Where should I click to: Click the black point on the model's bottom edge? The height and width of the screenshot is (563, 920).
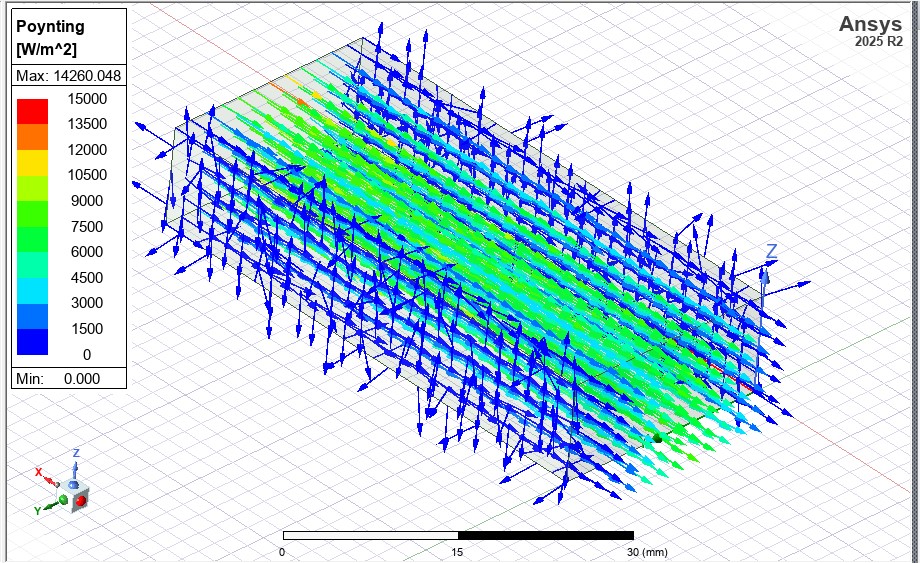[x=658, y=437]
